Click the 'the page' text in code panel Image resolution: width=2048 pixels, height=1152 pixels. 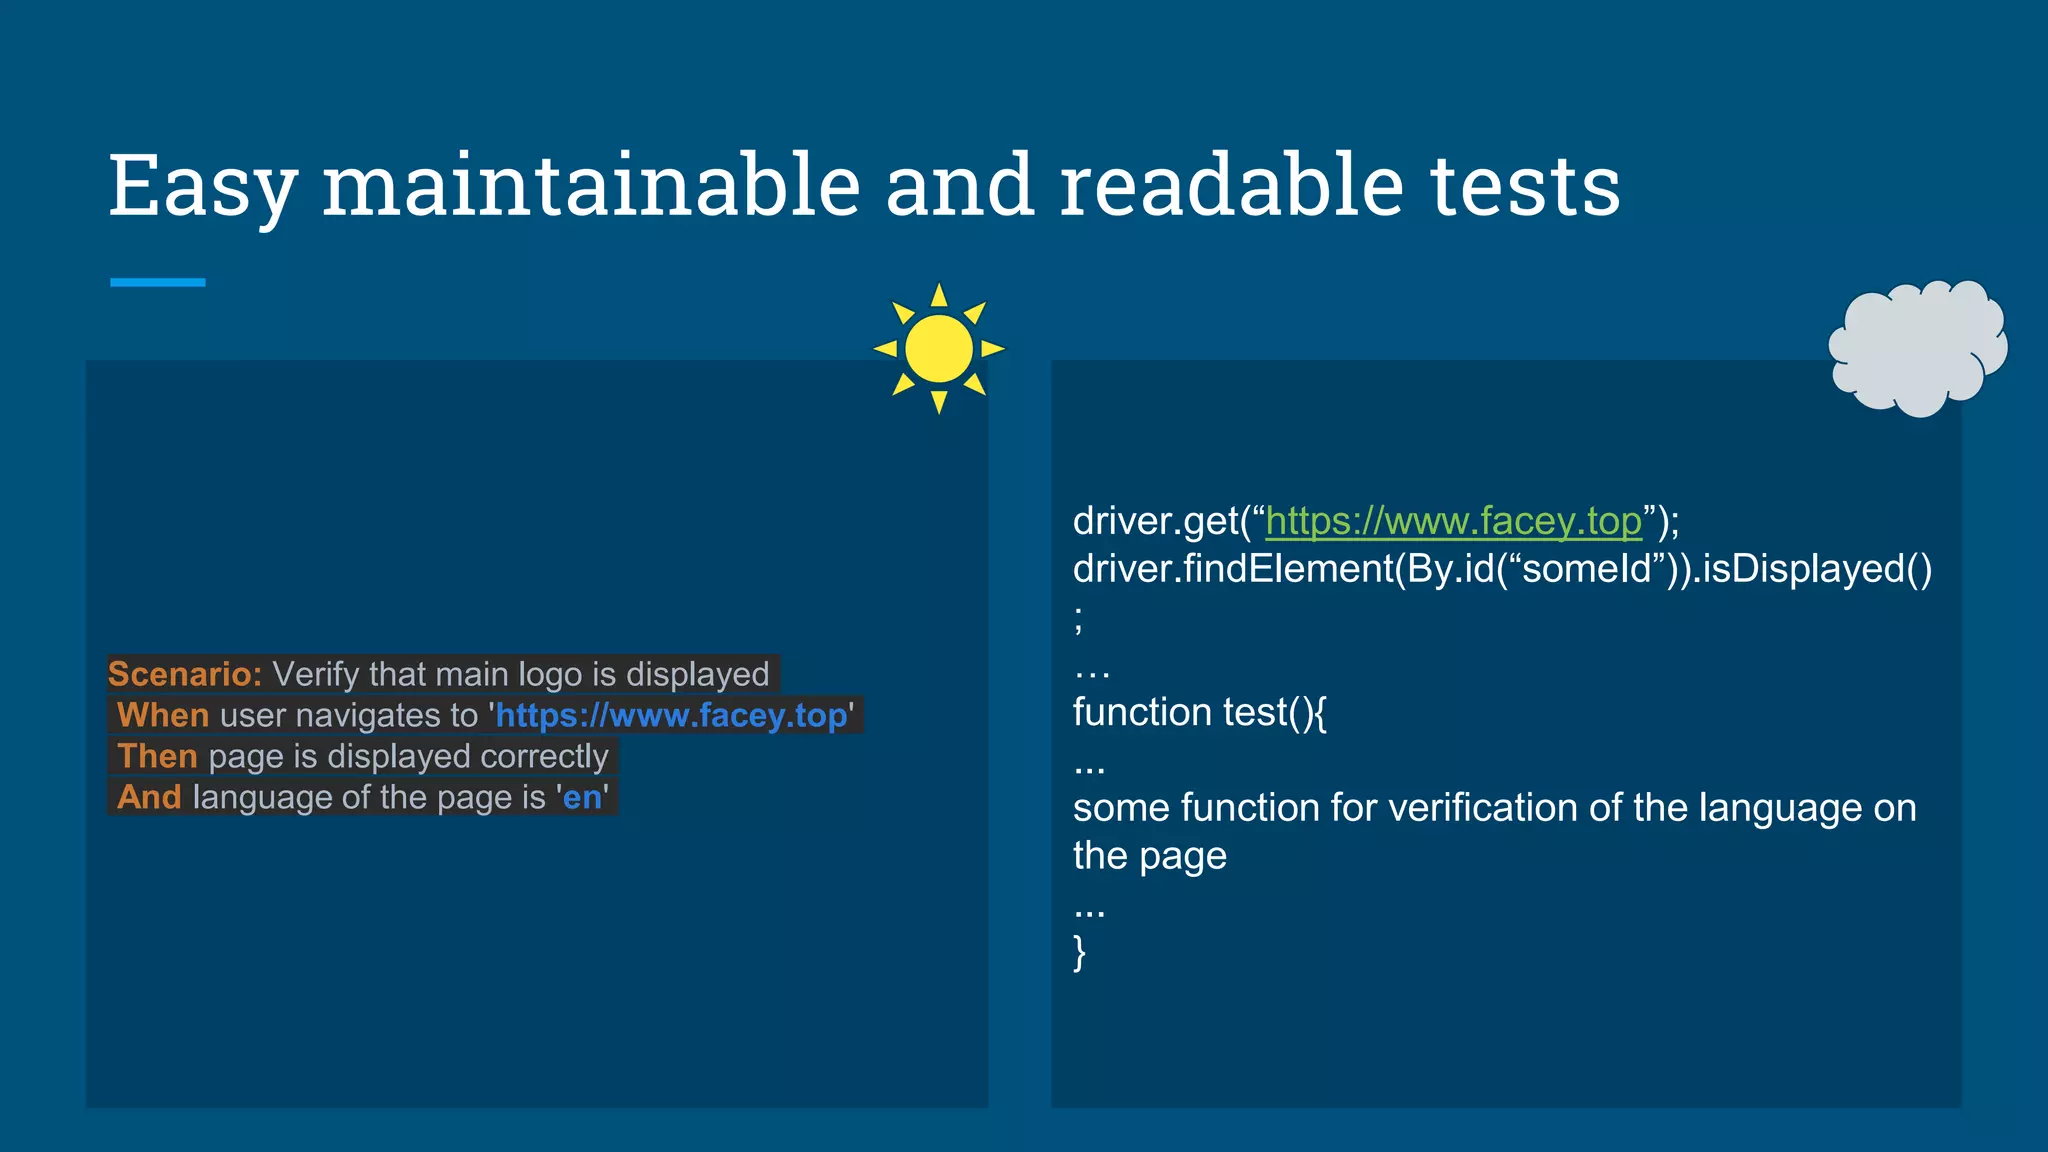coord(1150,856)
